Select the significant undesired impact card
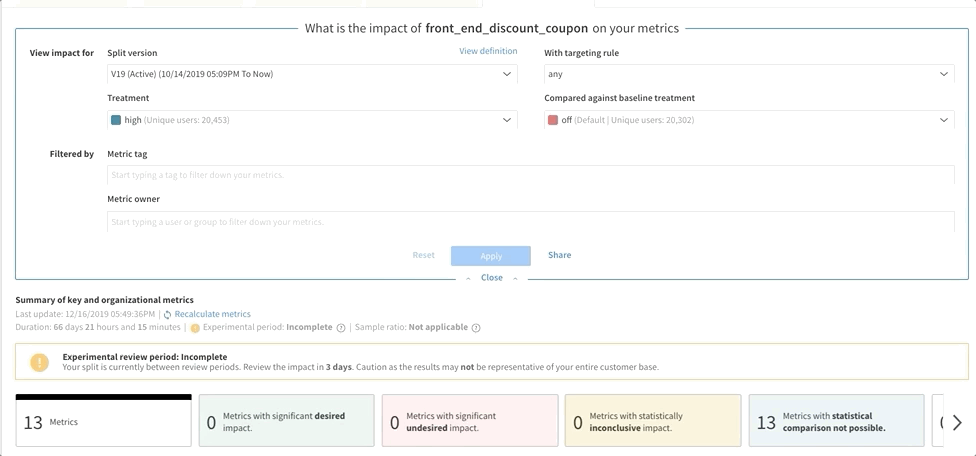Image resolution: width=976 pixels, height=456 pixels. [469, 421]
